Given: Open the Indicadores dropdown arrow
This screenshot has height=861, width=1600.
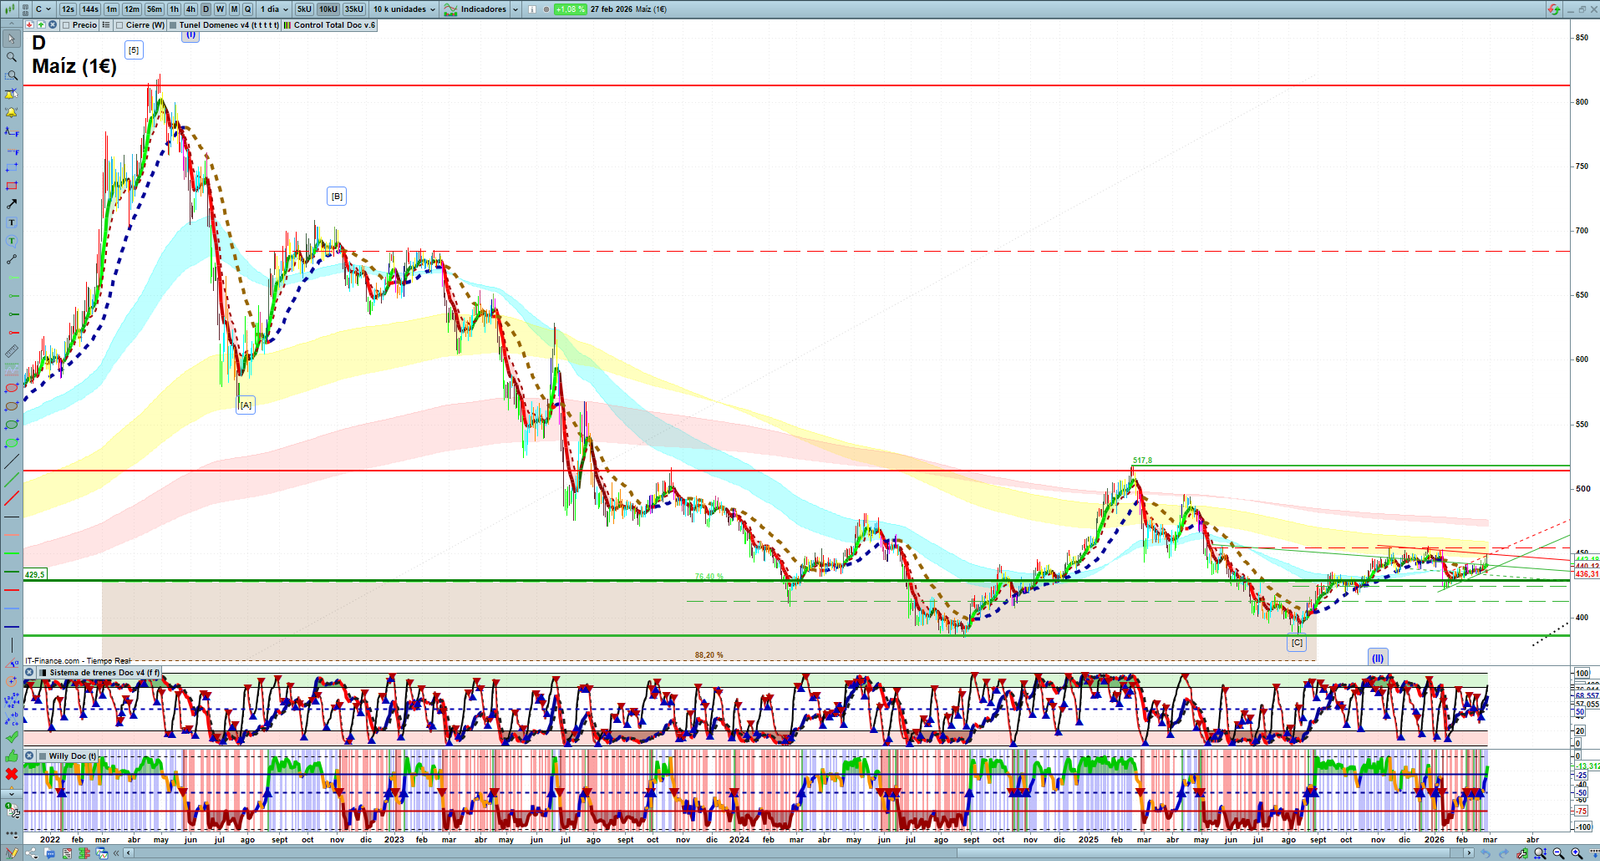Looking at the screenshot, I should pos(515,9).
